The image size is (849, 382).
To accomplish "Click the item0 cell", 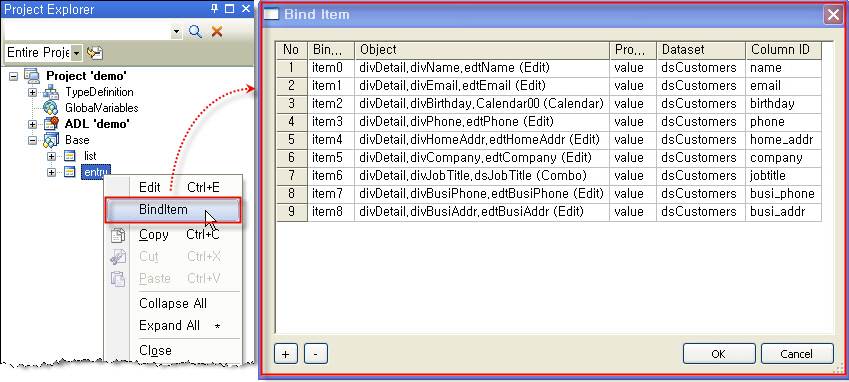I will [331, 68].
